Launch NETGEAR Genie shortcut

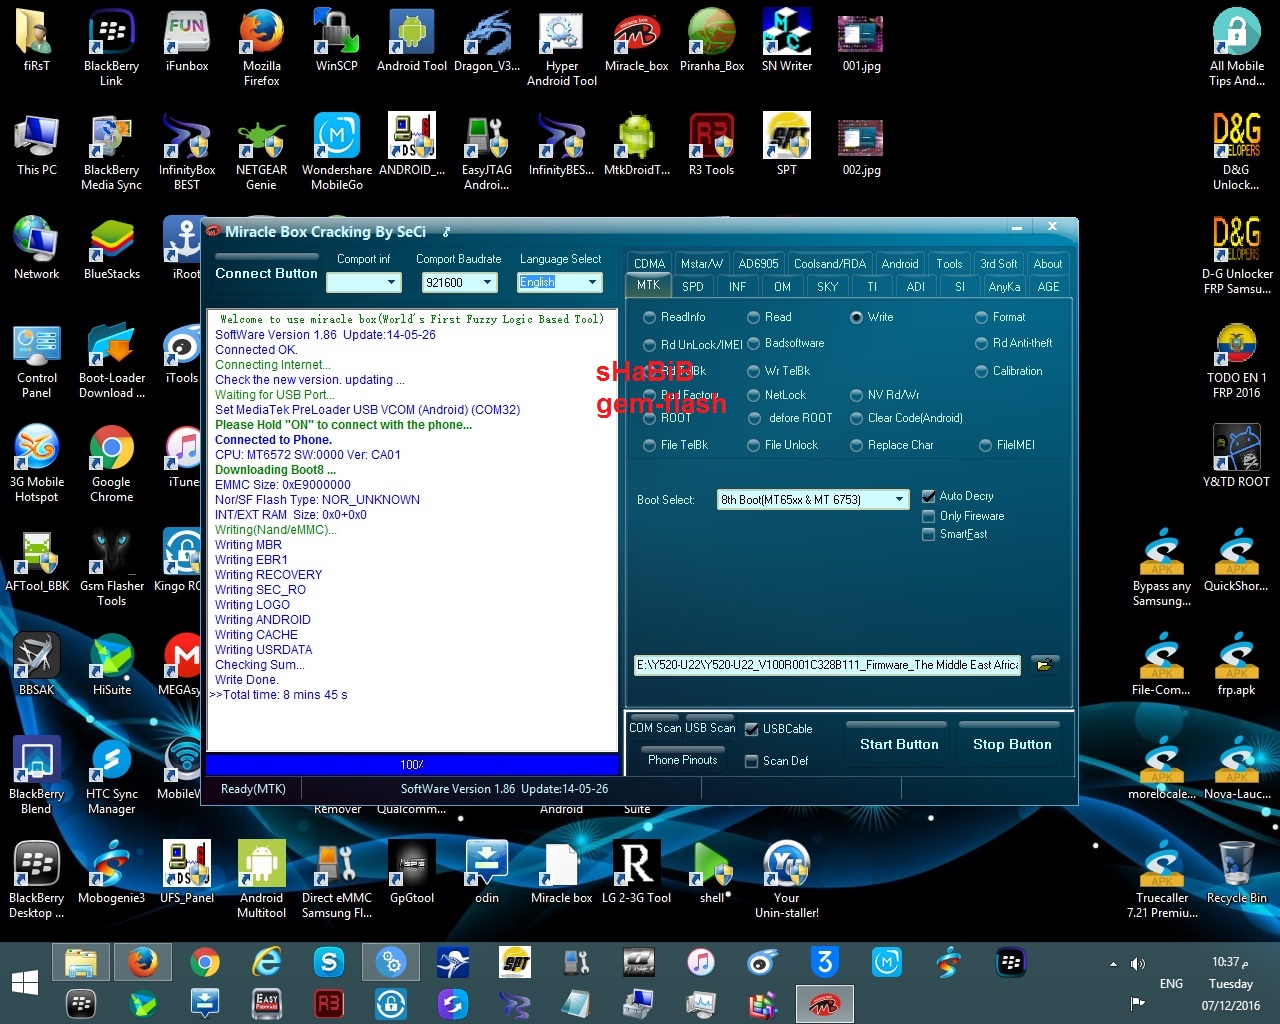coord(261,152)
